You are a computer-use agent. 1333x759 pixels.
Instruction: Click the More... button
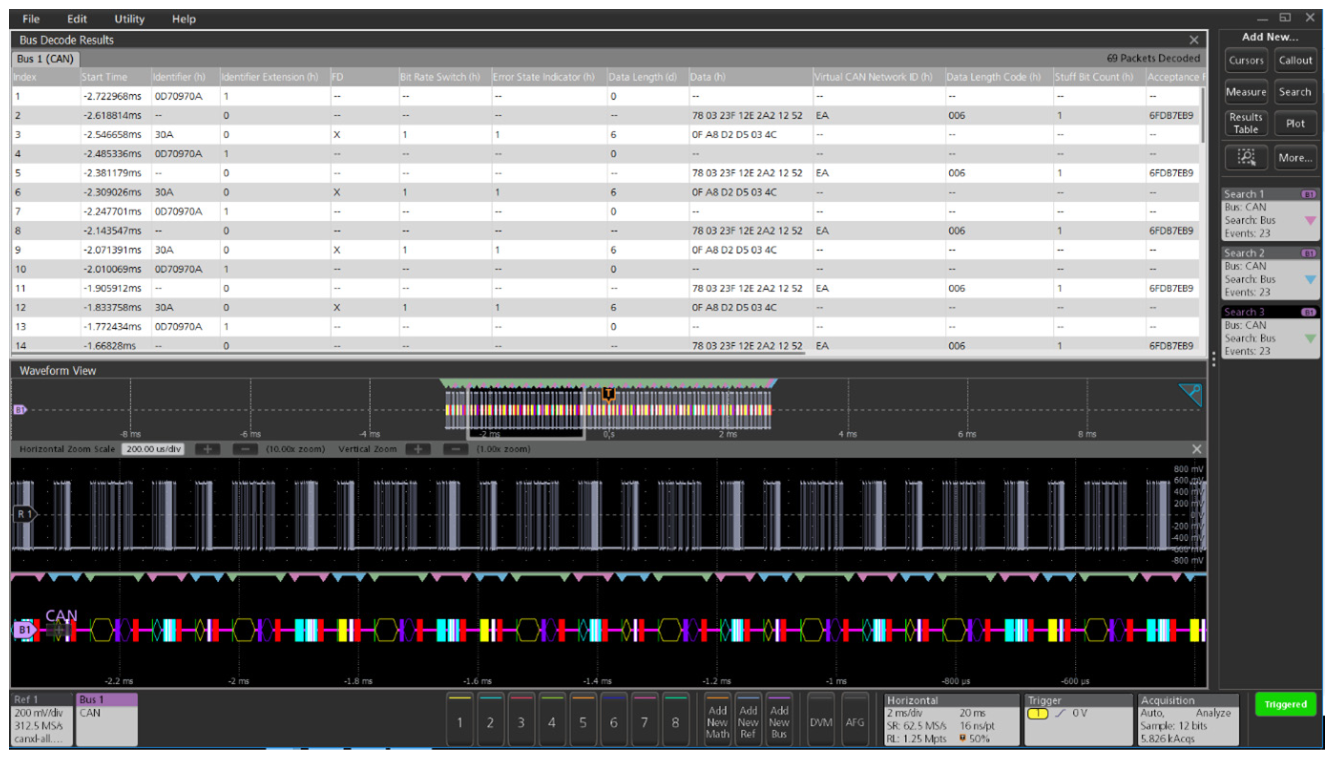click(1295, 157)
